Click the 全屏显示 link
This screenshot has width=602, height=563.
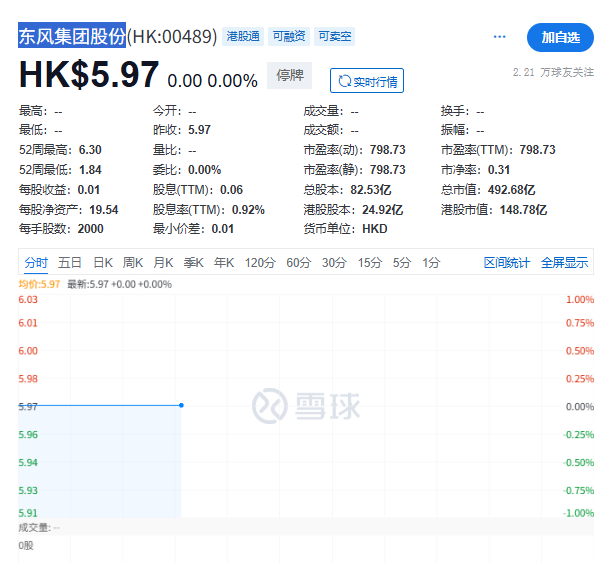(x=564, y=263)
